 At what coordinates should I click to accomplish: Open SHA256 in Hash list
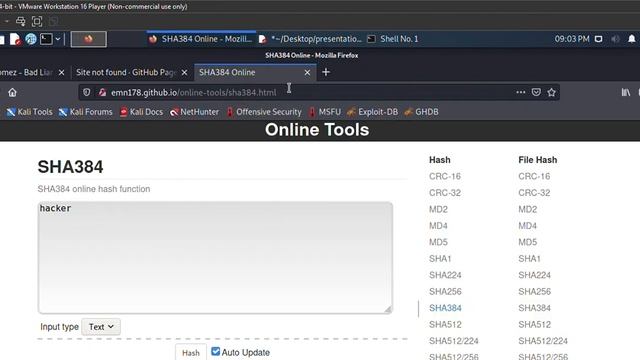445,291
